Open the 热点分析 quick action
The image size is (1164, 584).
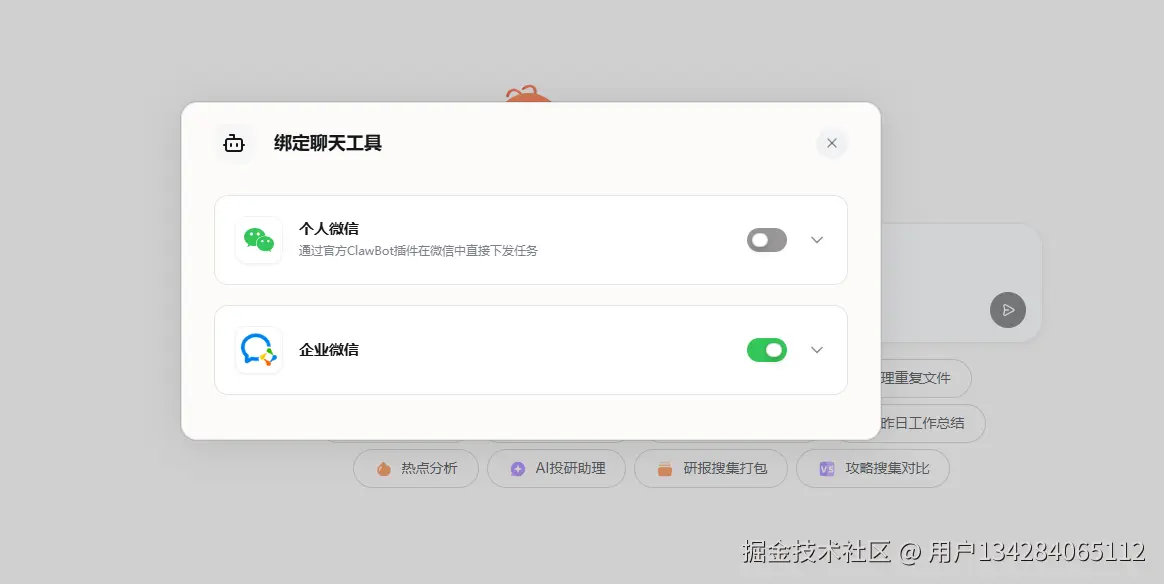416,468
